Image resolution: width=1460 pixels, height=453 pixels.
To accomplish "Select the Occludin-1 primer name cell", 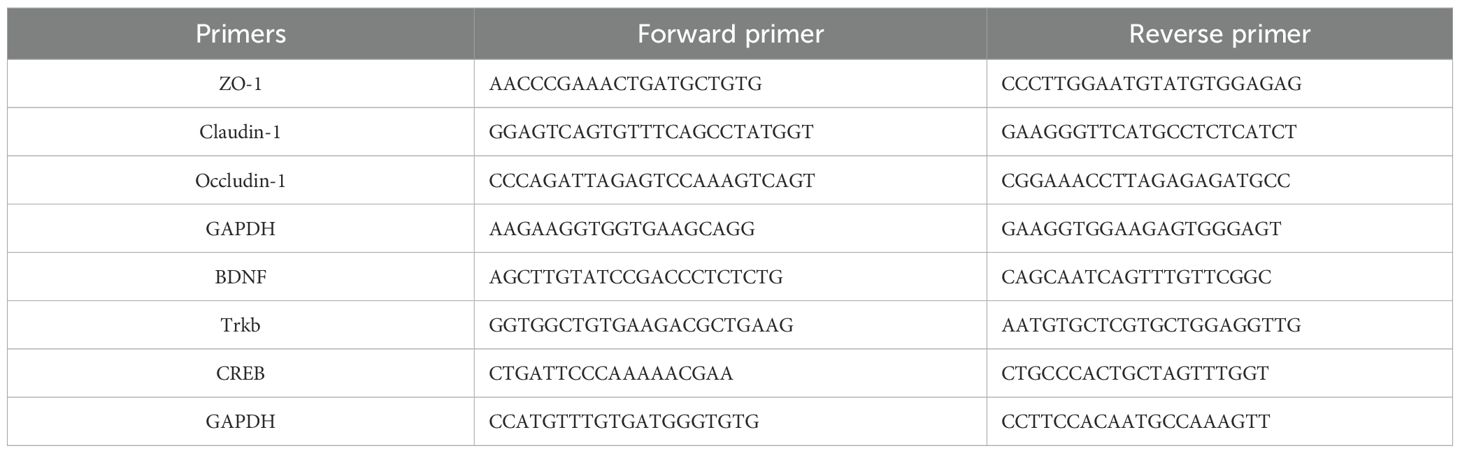I will pos(240,181).
